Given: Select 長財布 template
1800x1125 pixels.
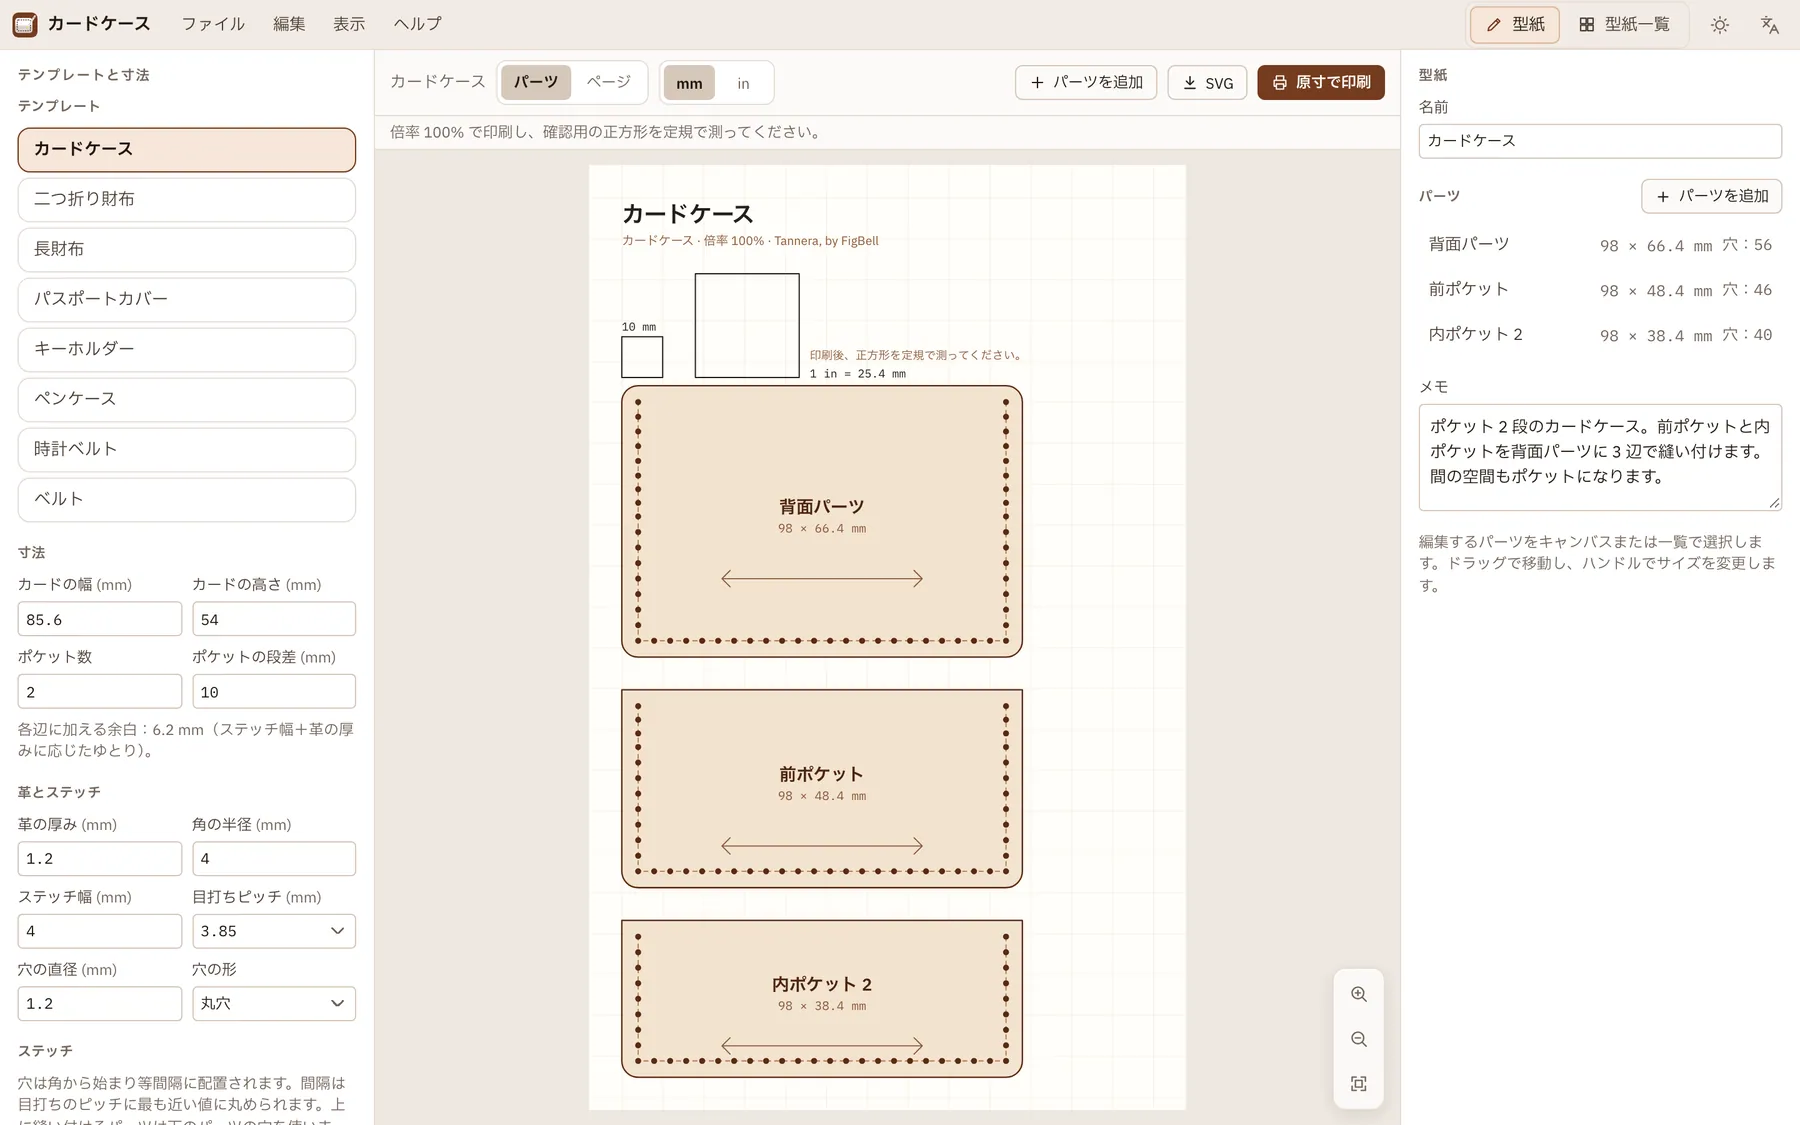Looking at the screenshot, I should pyautogui.click(x=186, y=249).
